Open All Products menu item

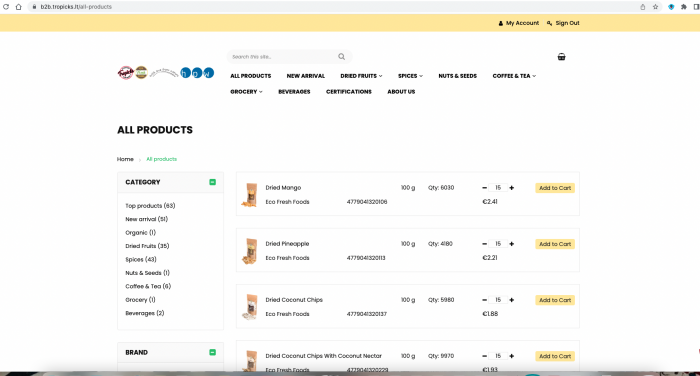click(250, 76)
